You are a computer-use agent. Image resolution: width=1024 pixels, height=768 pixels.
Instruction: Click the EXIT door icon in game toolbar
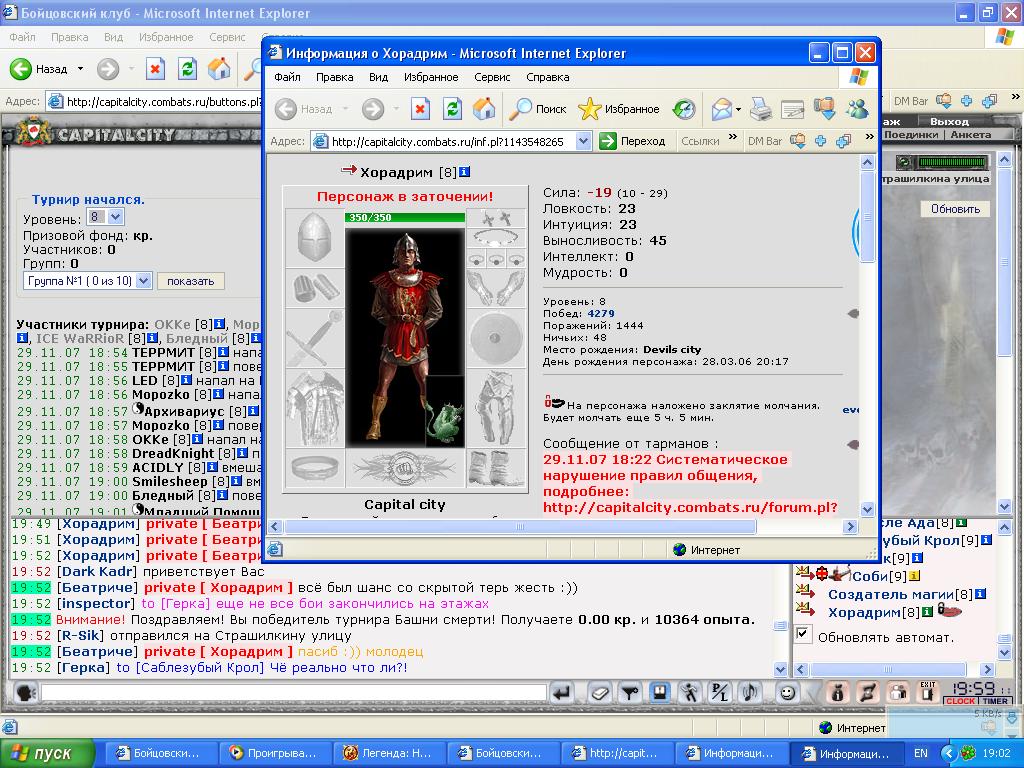pos(927,692)
